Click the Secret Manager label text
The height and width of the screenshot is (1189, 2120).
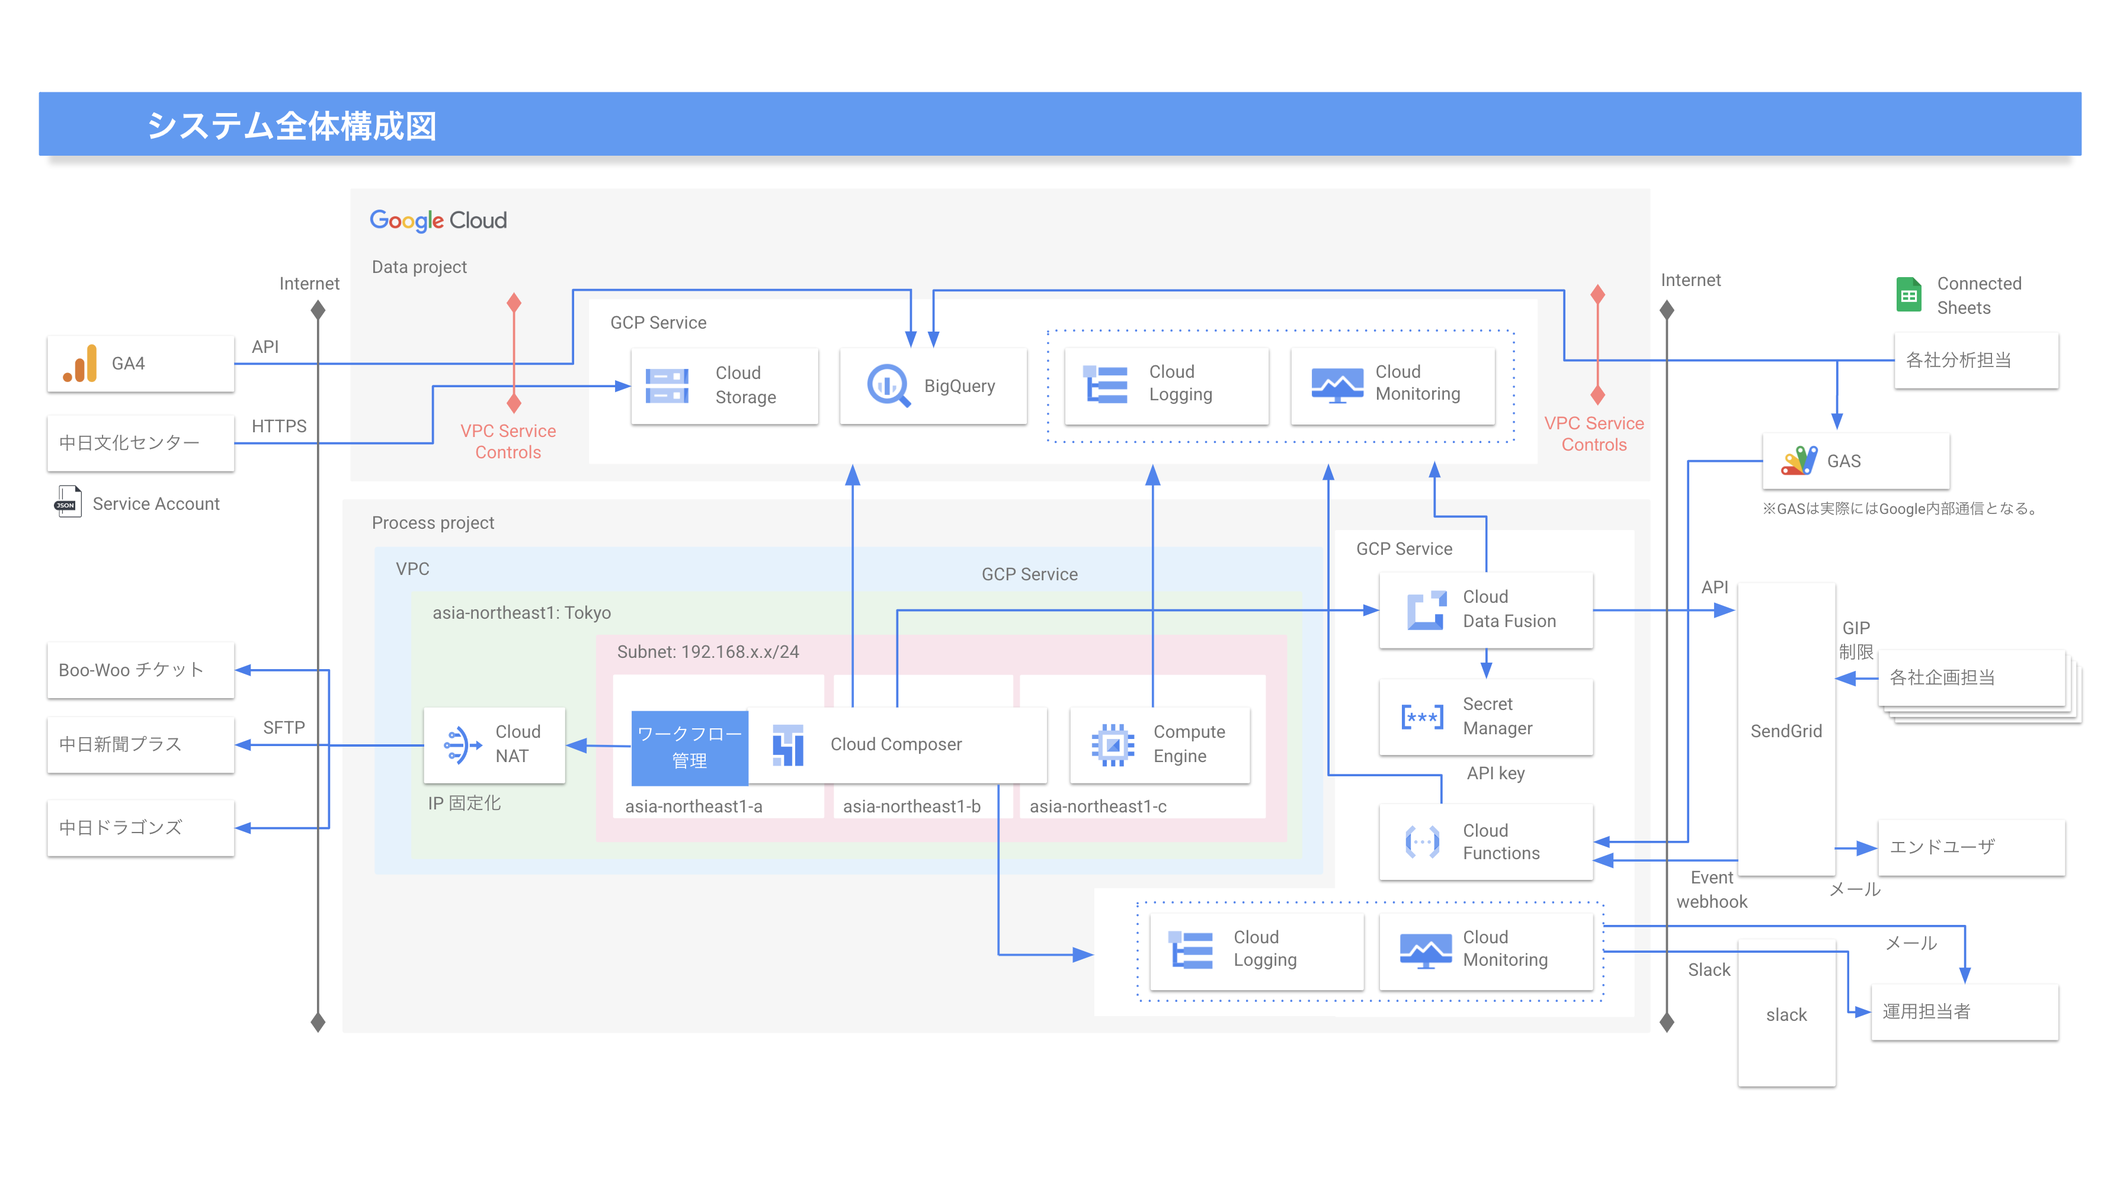tap(1497, 716)
